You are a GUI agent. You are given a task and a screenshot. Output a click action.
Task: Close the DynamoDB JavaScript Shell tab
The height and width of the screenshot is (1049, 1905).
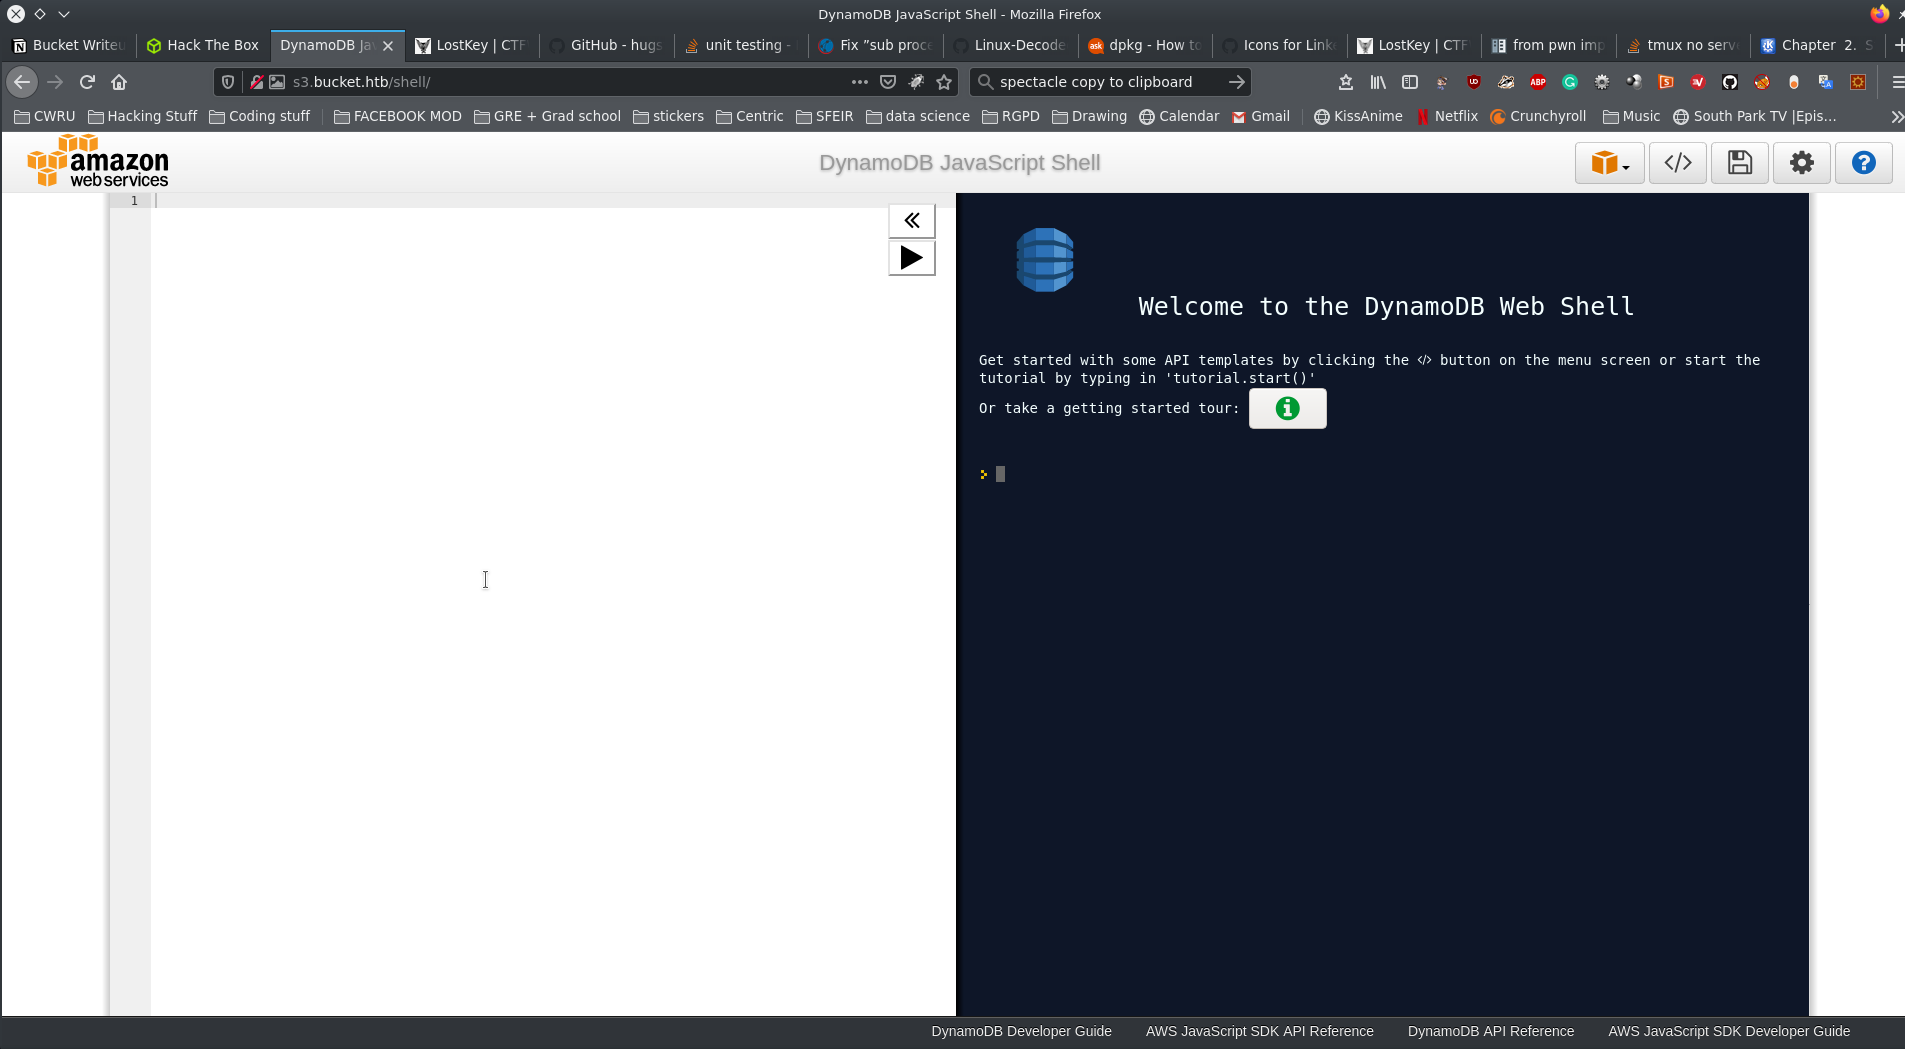pyautogui.click(x=388, y=46)
